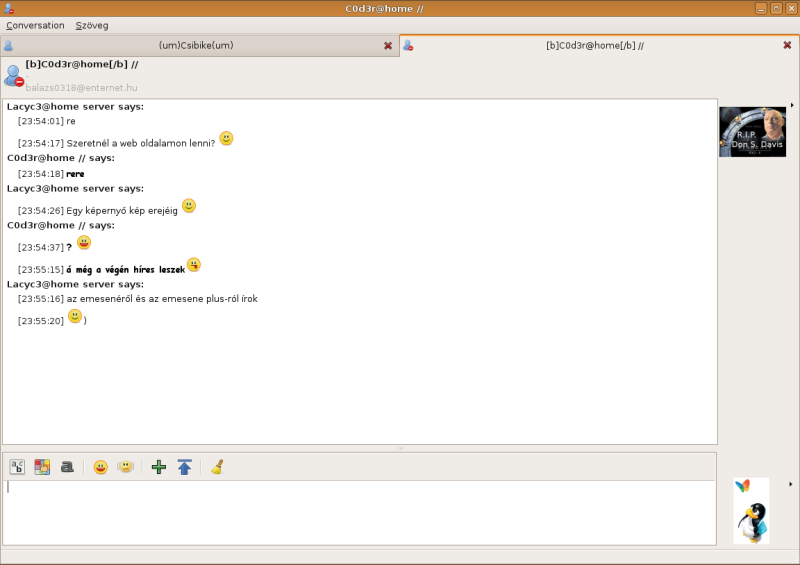800x565 pixels.
Task: Close the C0d3r@home chat window
Action: tap(791, 9)
